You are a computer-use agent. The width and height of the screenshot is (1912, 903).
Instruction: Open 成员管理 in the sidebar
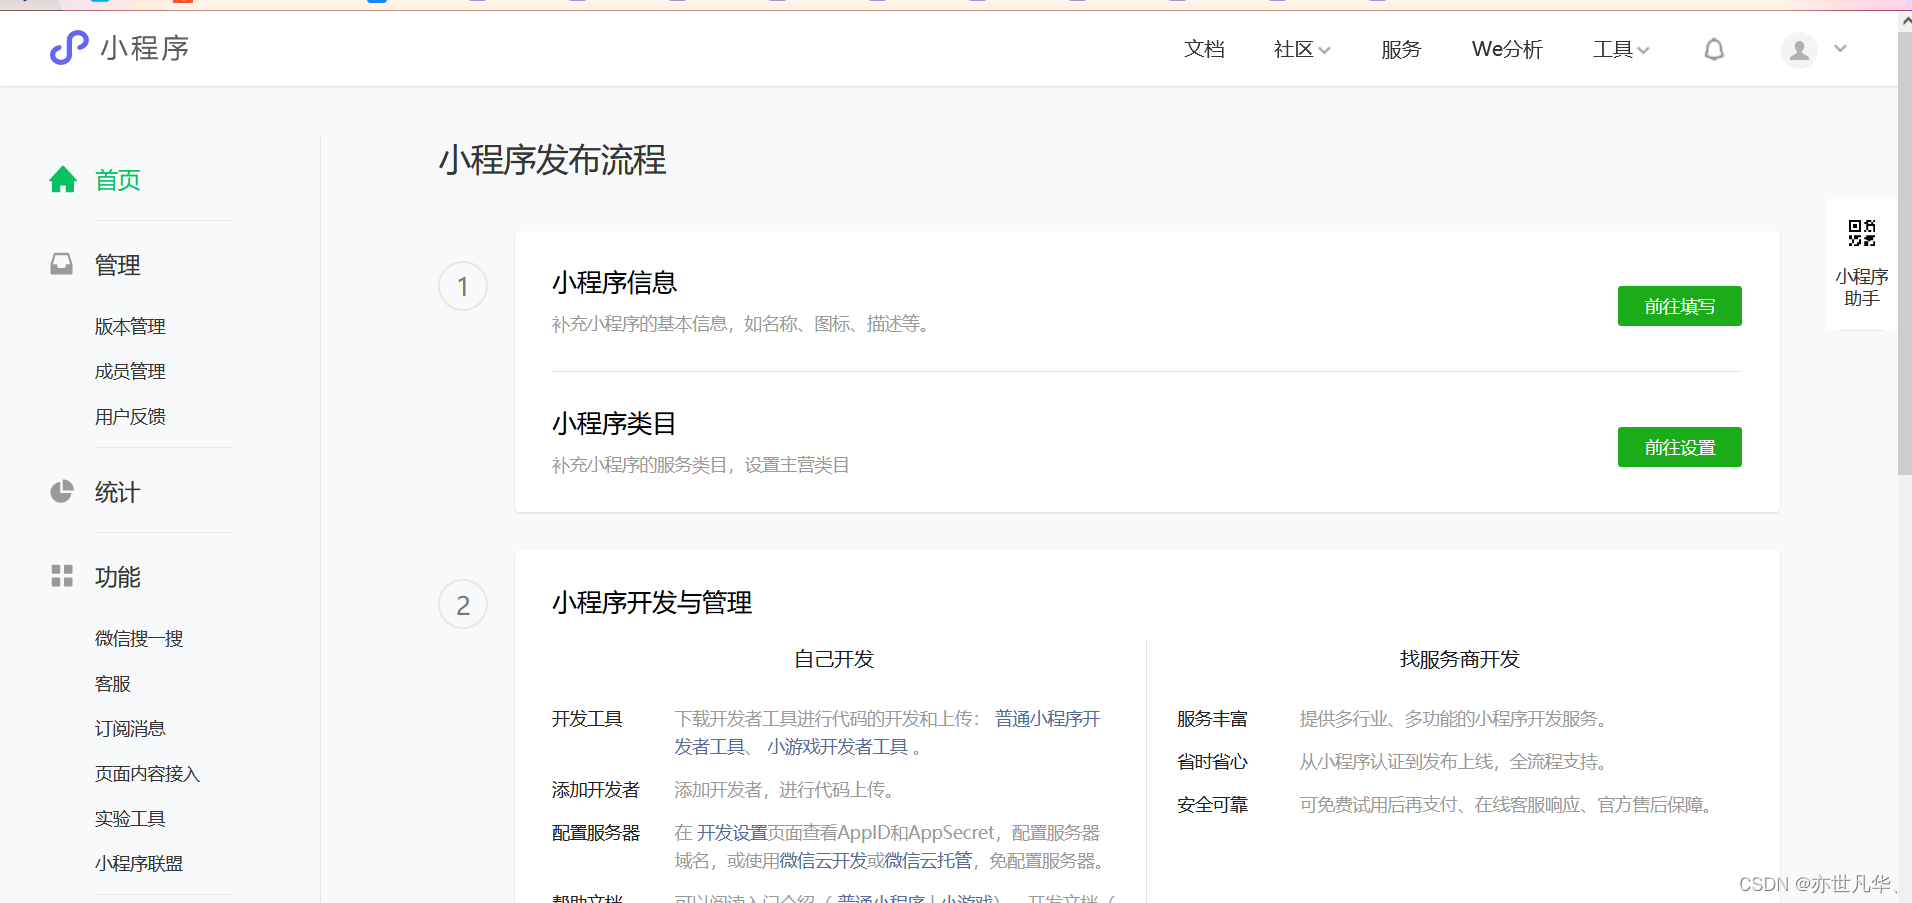coord(130,371)
